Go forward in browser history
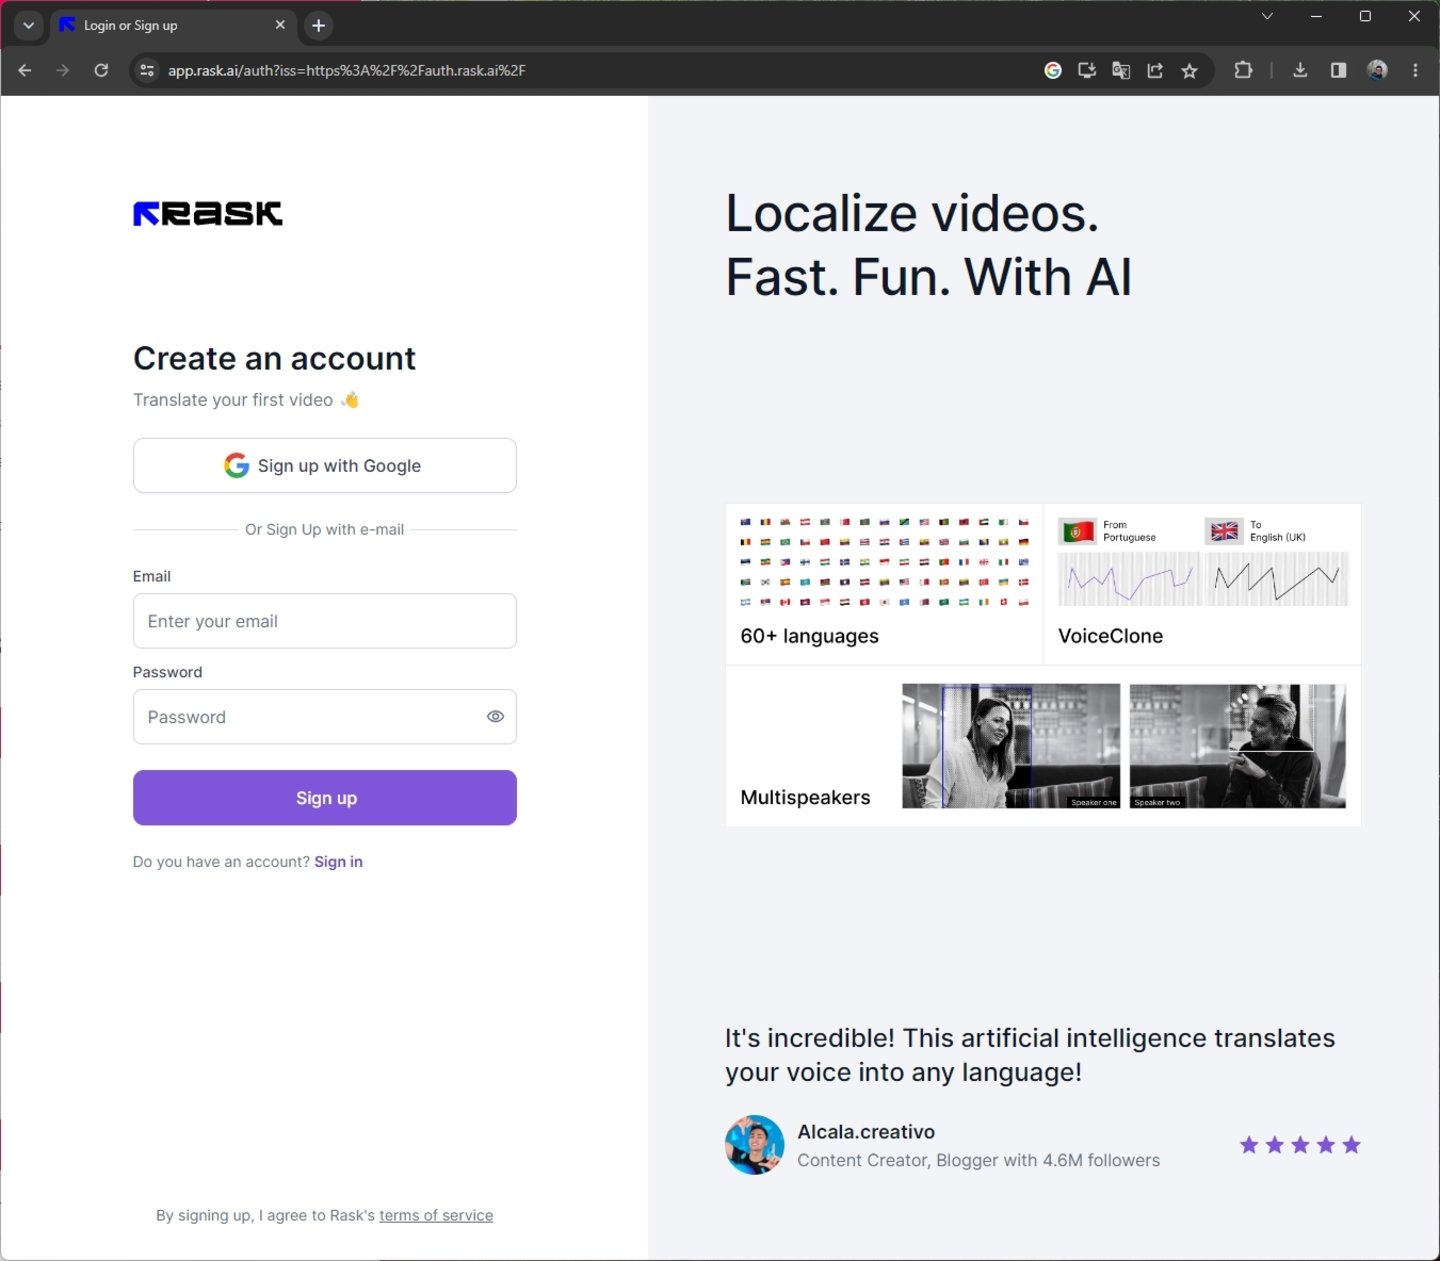This screenshot has height=1261, width=1440. (x=63, y=70)
